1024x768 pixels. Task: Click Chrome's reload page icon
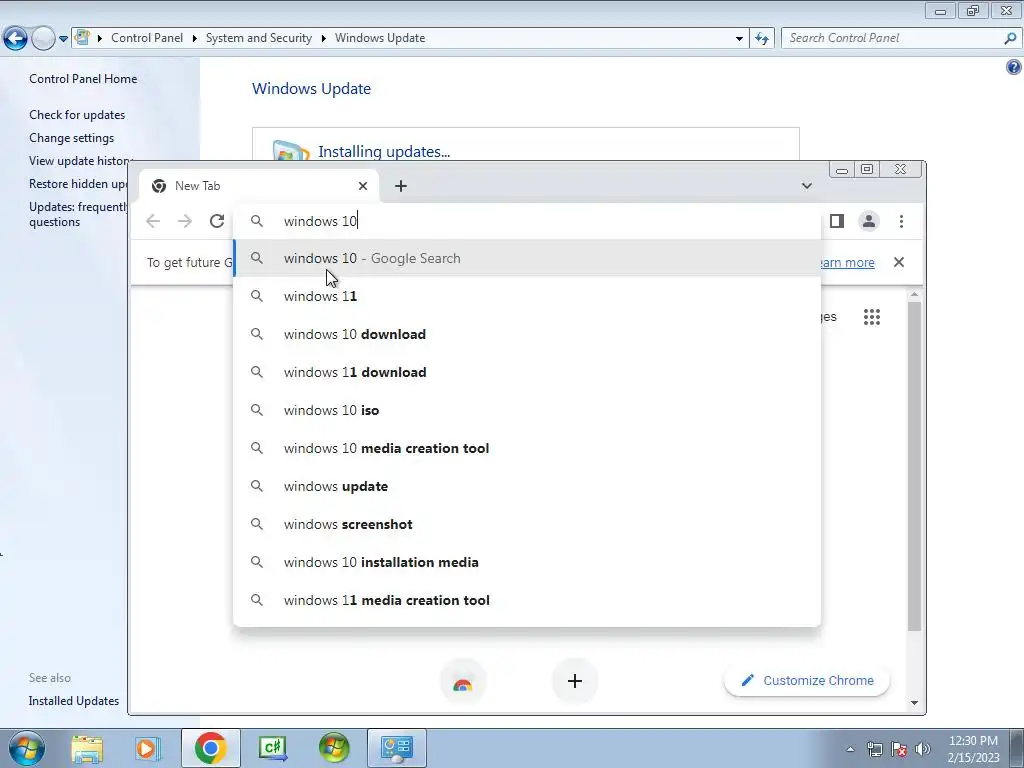point(217,221)
